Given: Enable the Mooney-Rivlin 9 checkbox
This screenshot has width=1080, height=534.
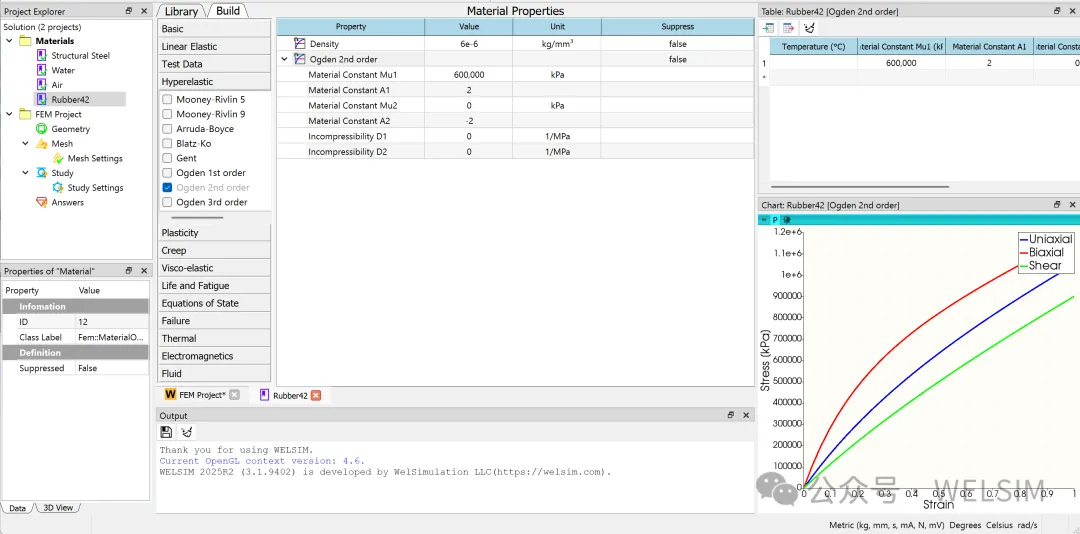Looking at the screenshot, I should [167, 114].
